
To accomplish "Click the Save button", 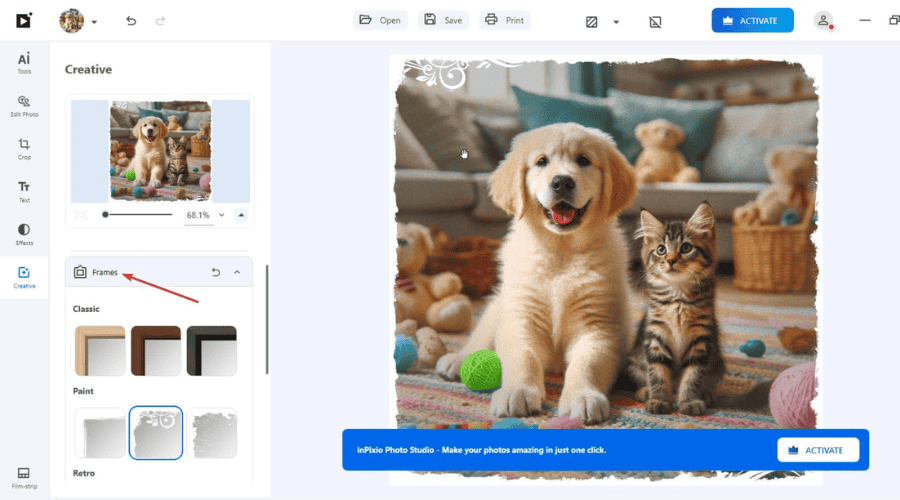I will (443, 20).
